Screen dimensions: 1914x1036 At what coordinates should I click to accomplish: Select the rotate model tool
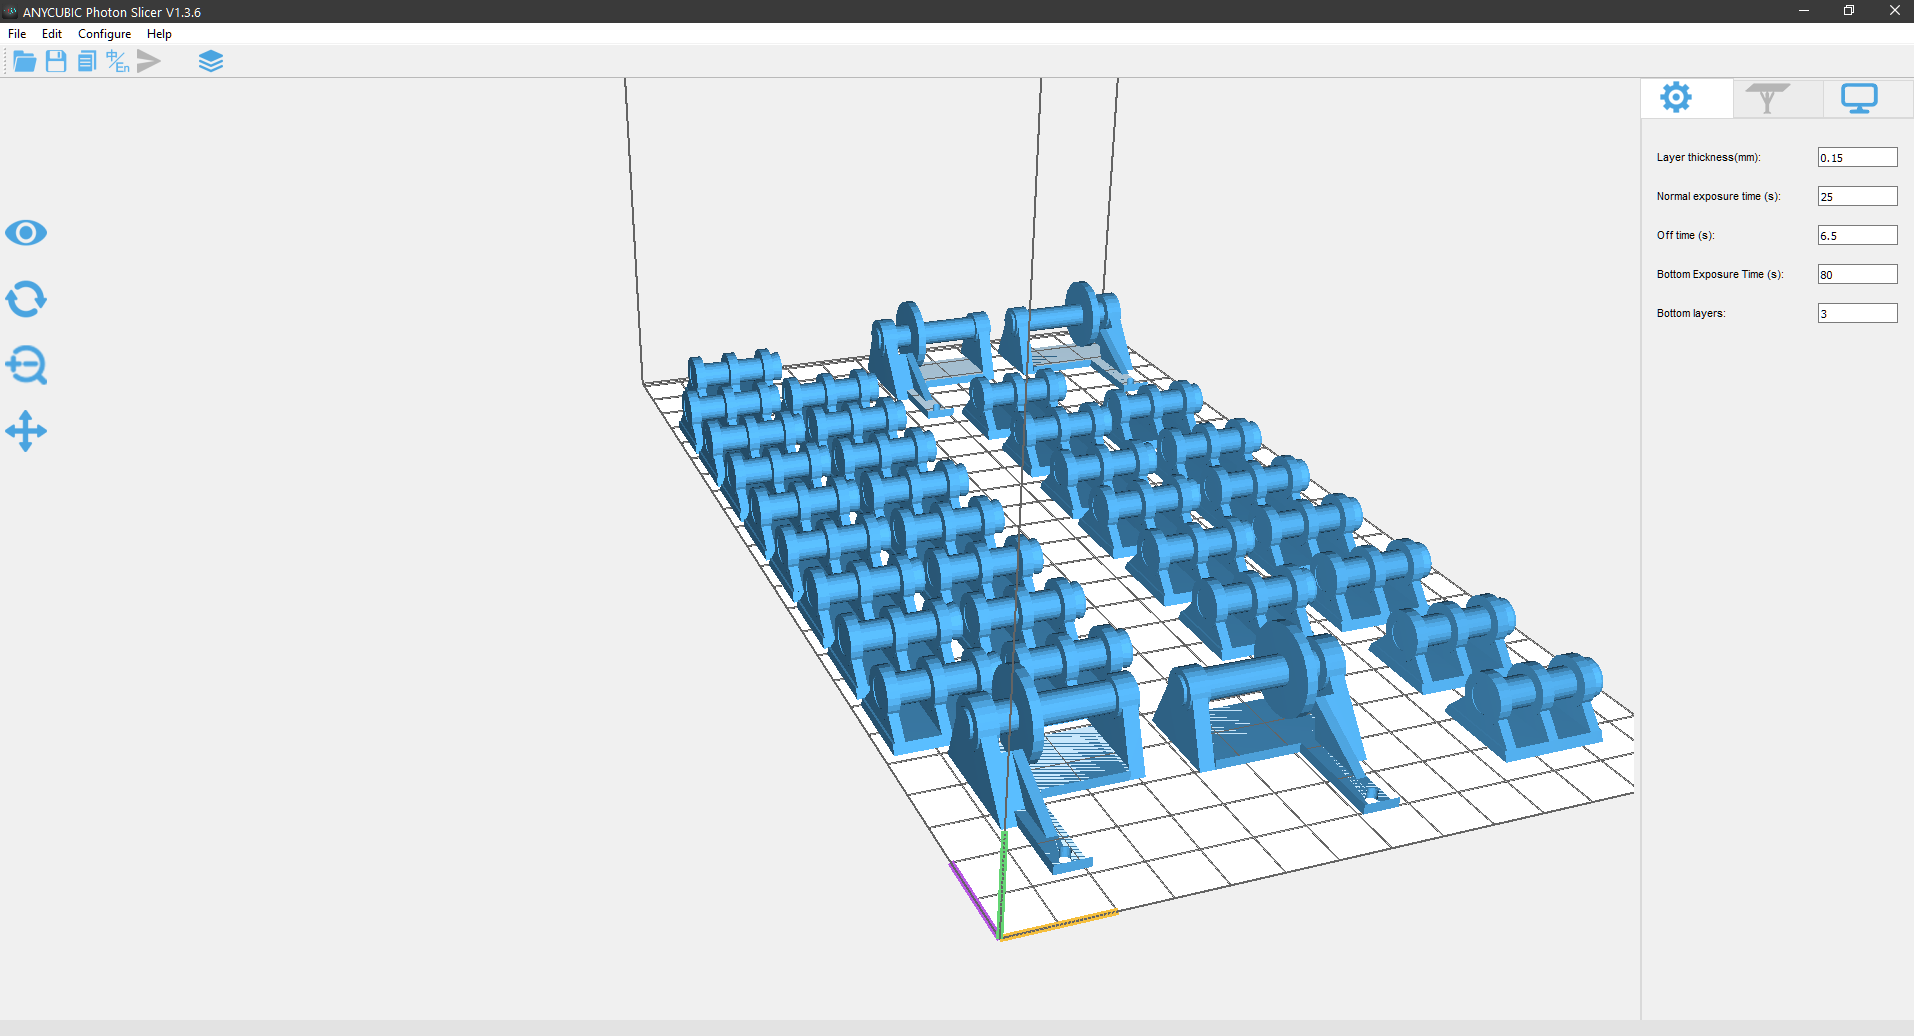[26, 299]
